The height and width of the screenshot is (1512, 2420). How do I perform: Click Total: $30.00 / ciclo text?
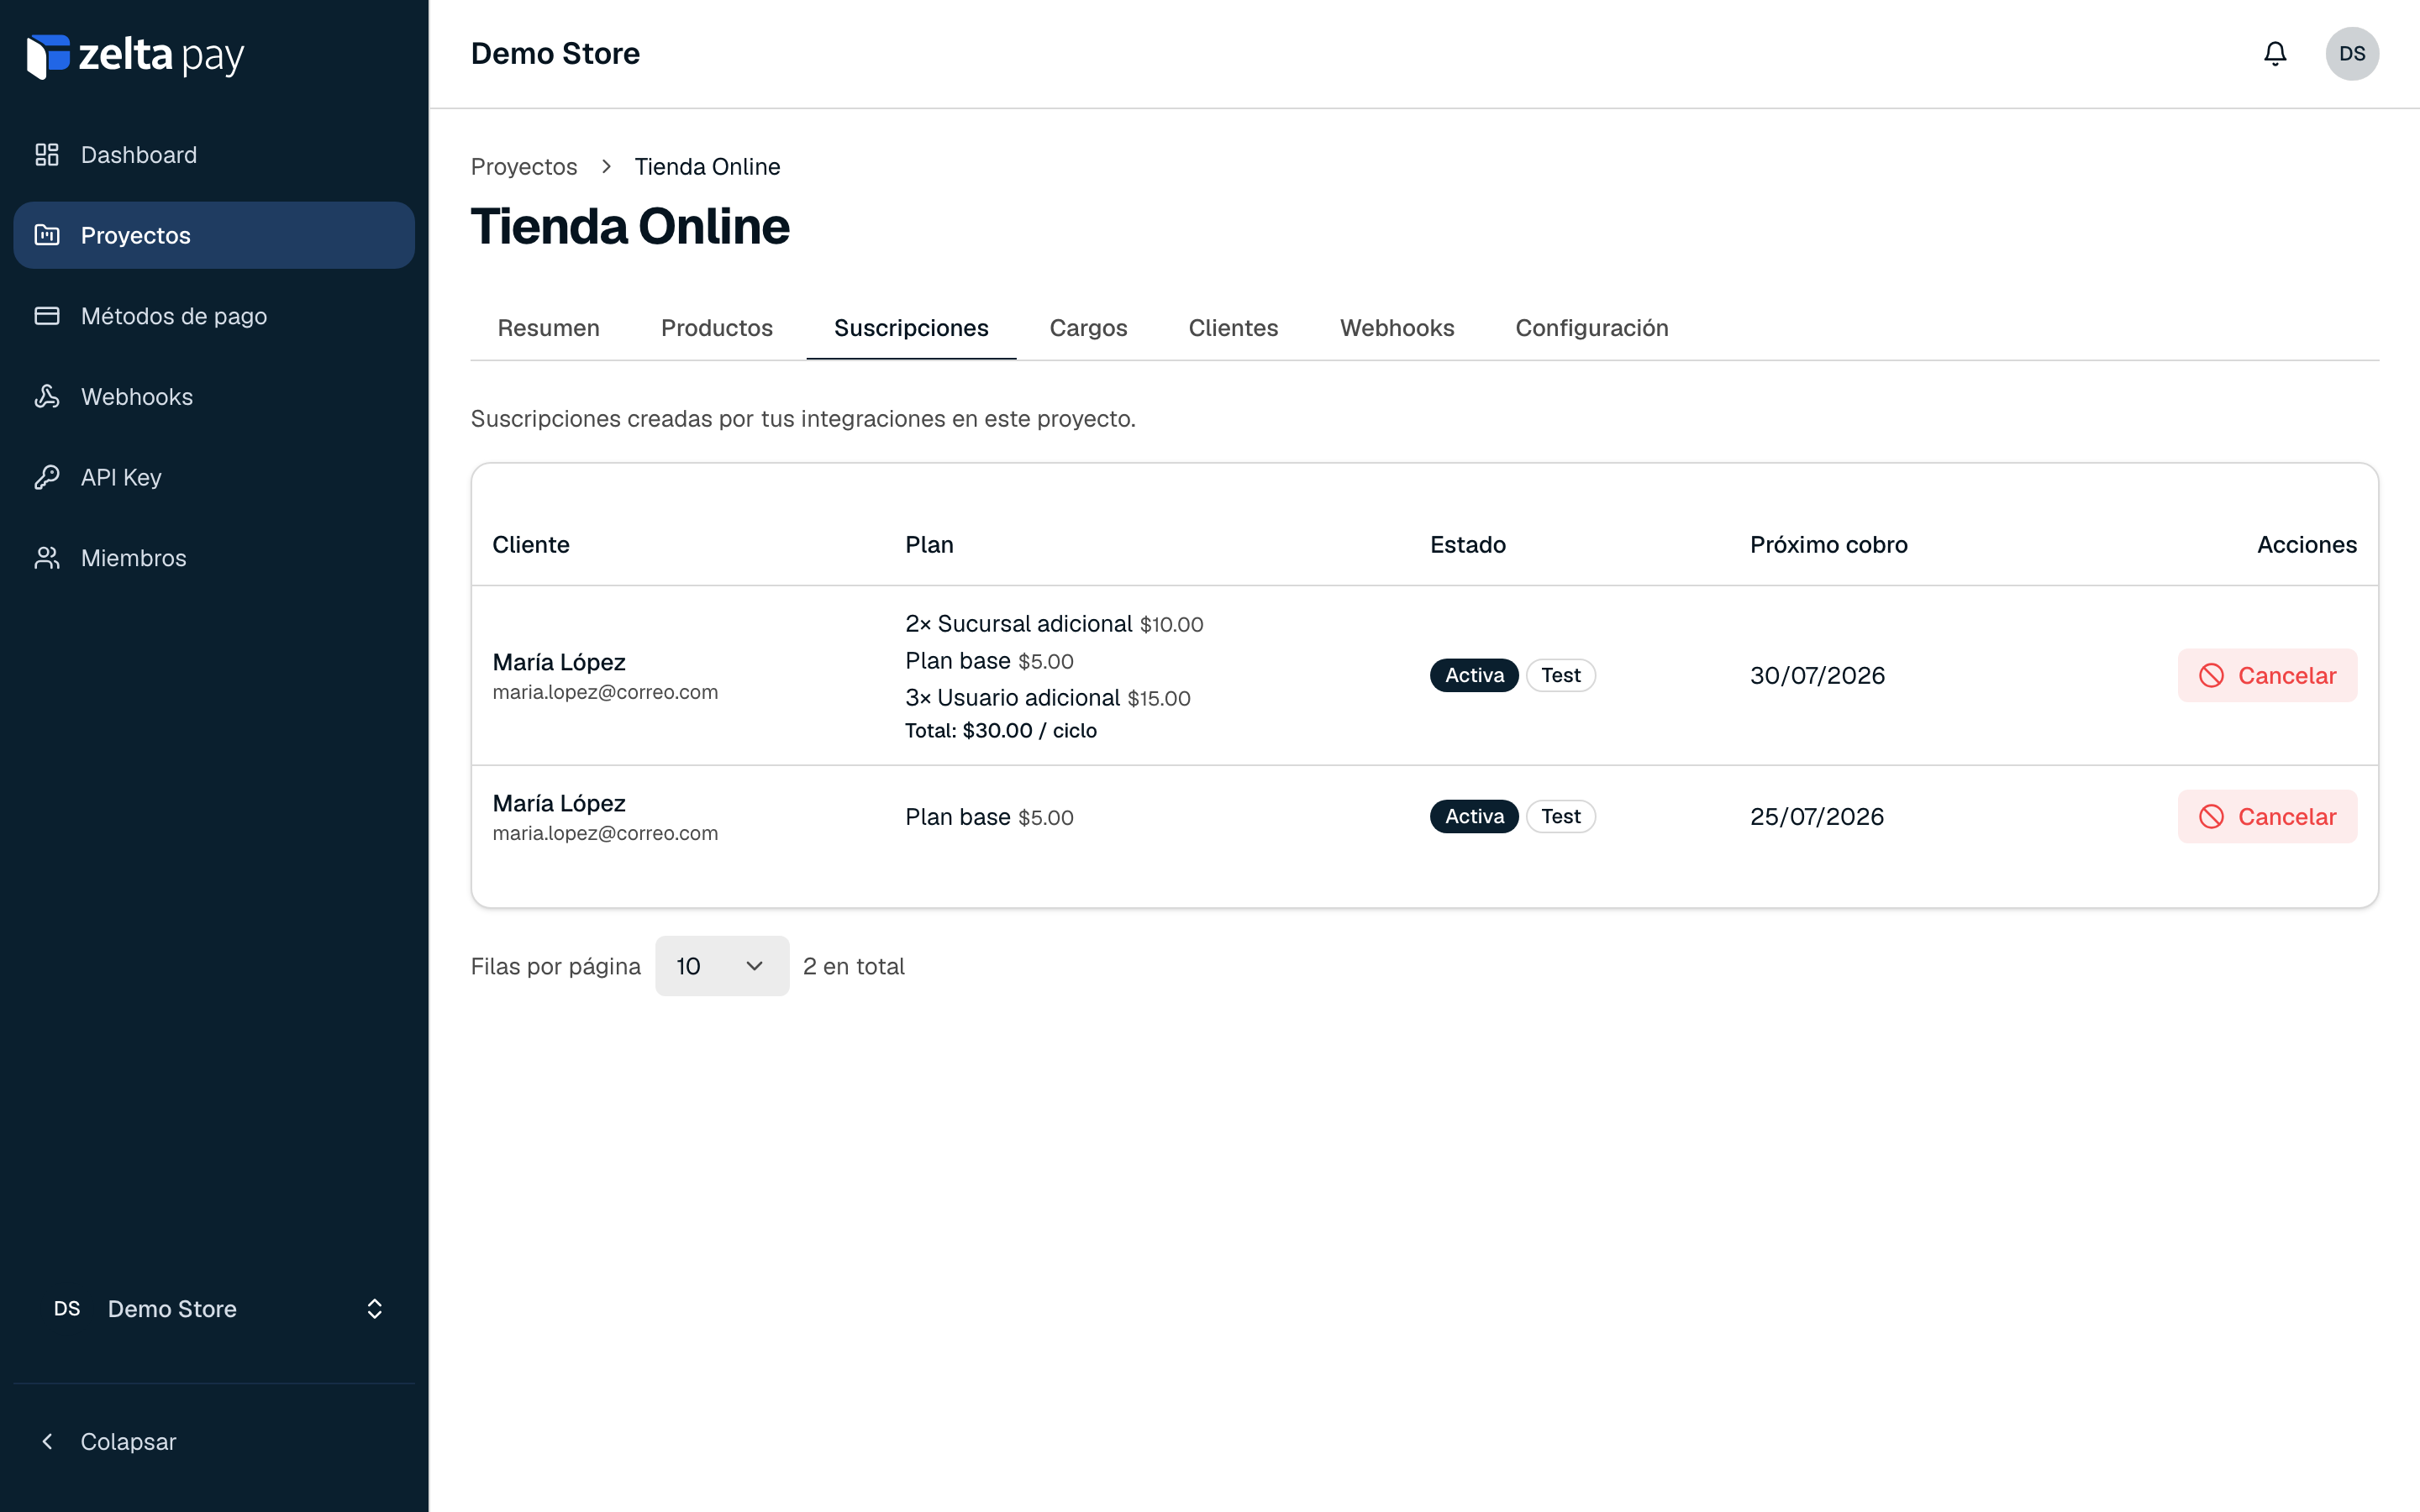pyautogui.click(x=1001, y=731)
